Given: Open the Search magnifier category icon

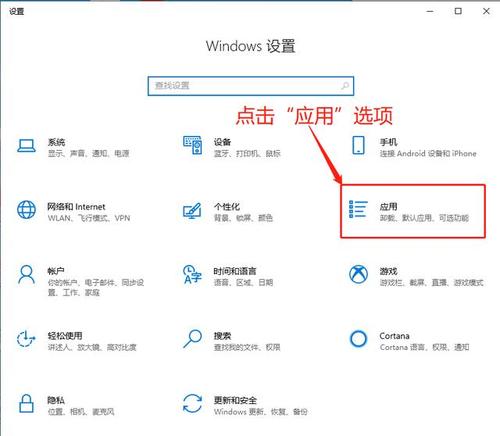Looking at the screenshot, I should click(x=193, y=339).
